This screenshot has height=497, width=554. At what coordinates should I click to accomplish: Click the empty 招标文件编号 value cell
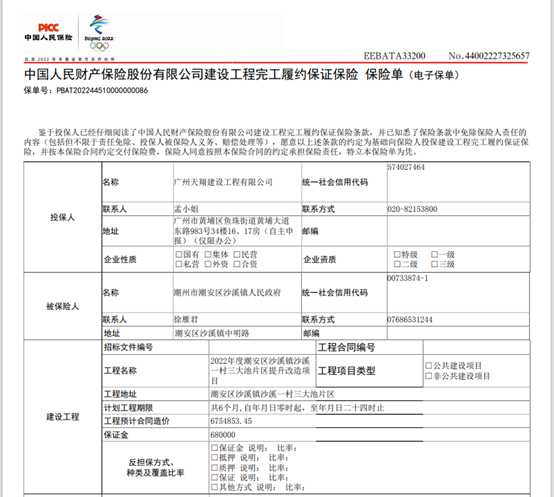point(262,348)
